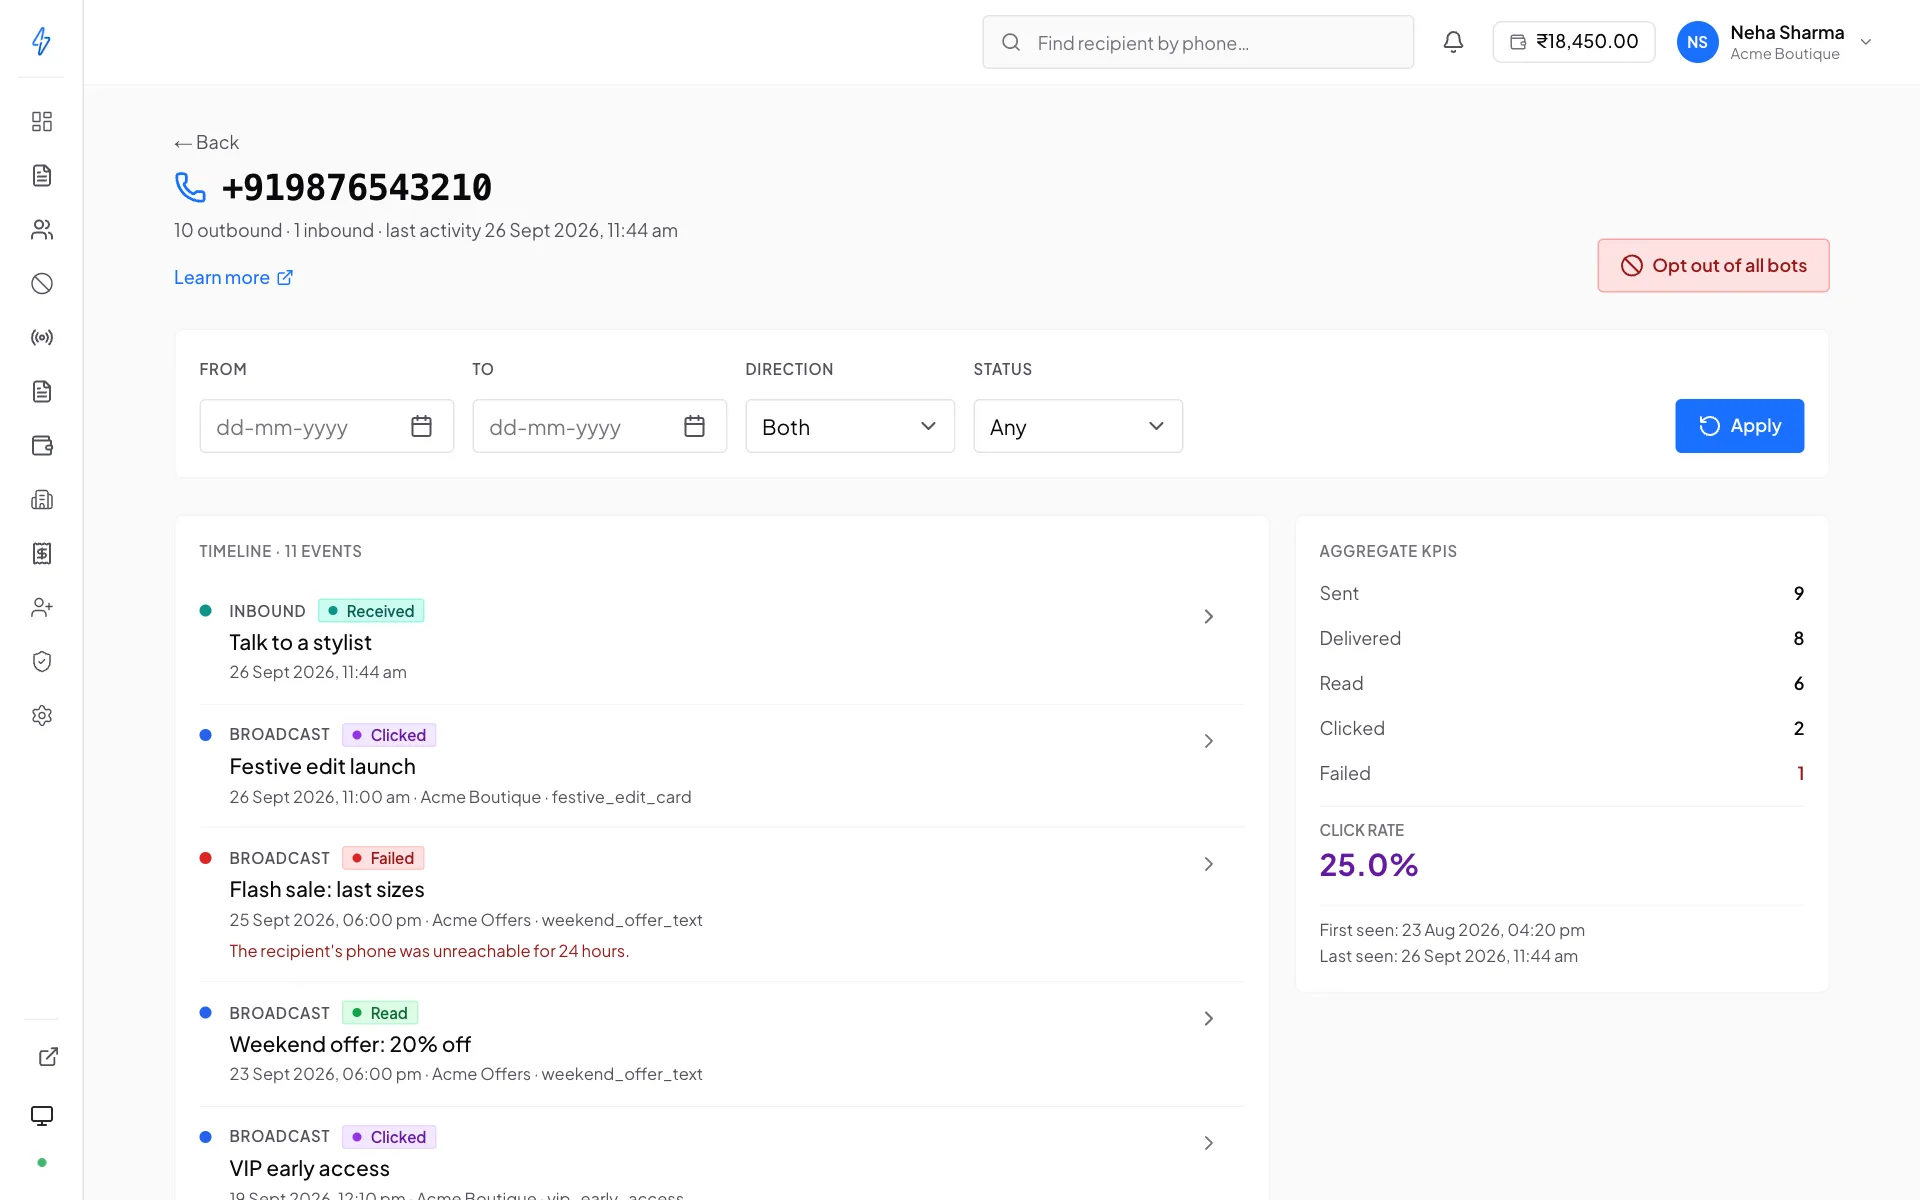Open the shield check icon in sidebar

click(42, 662)
